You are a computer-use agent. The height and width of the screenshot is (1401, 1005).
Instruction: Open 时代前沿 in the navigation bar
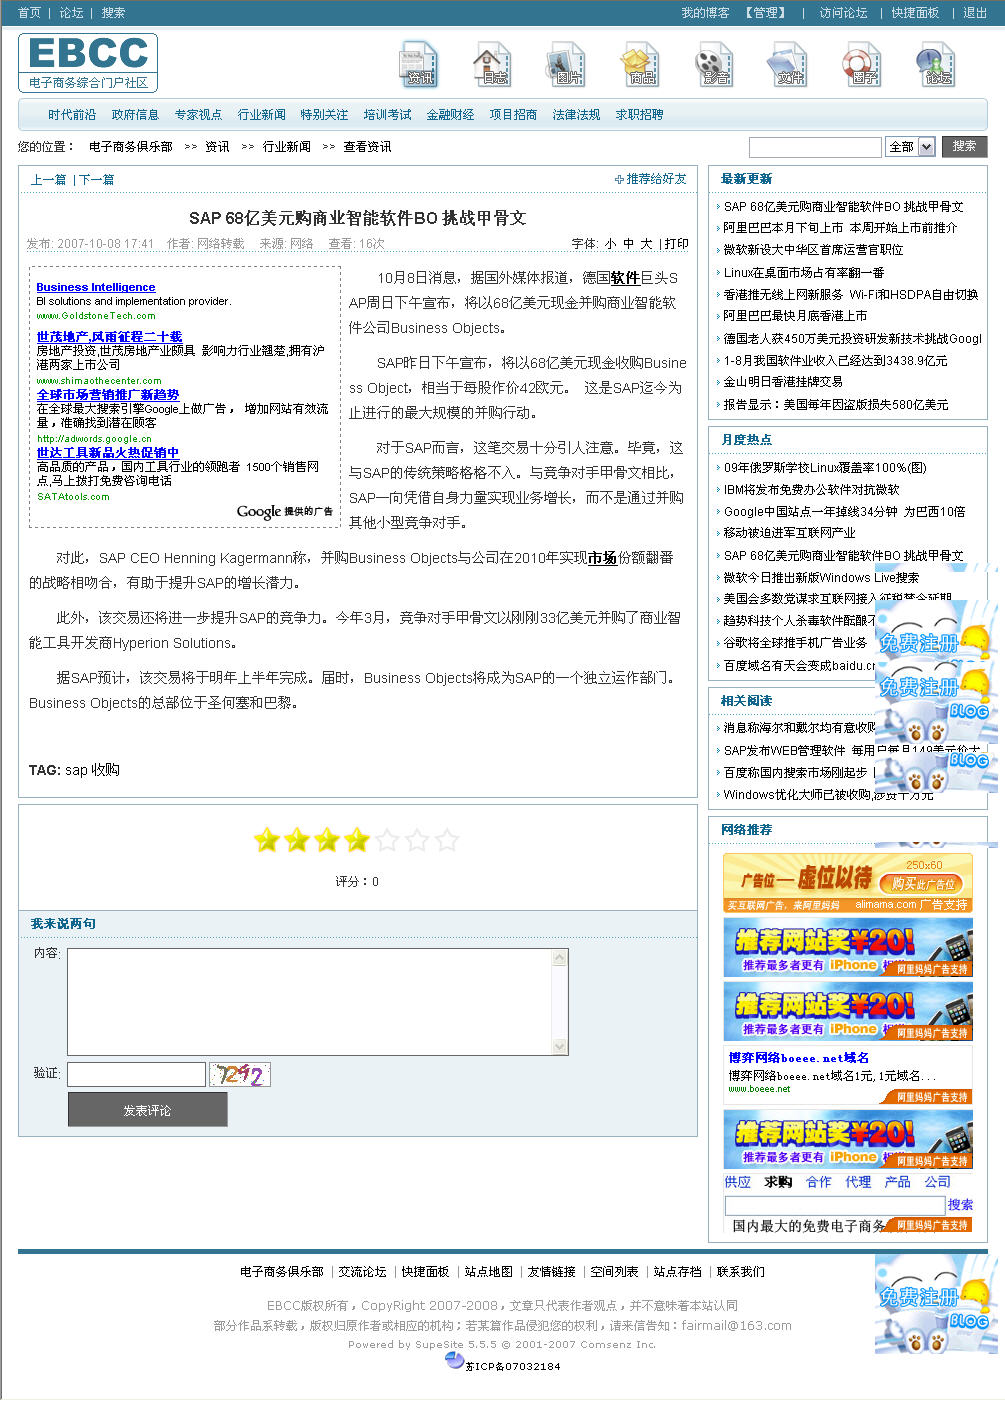pos(72,115)
